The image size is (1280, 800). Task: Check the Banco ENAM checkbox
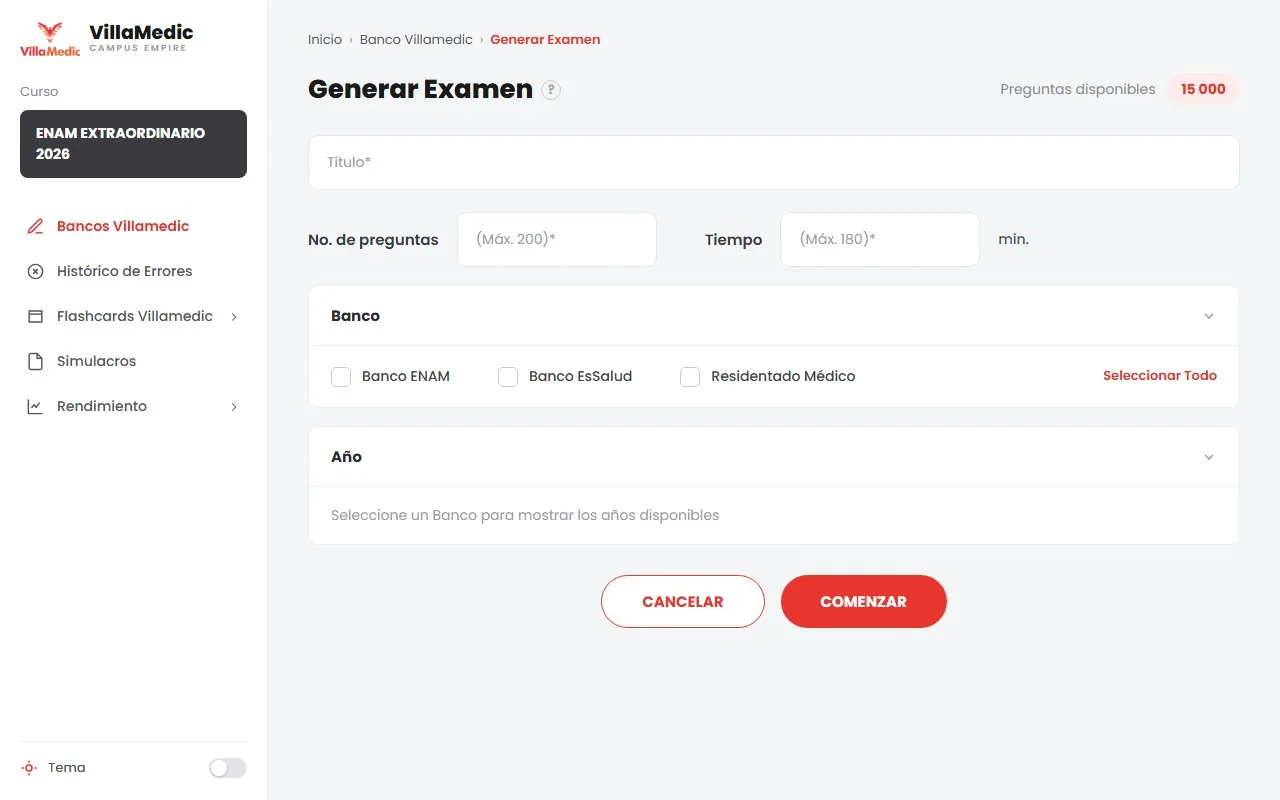point(341,377)
